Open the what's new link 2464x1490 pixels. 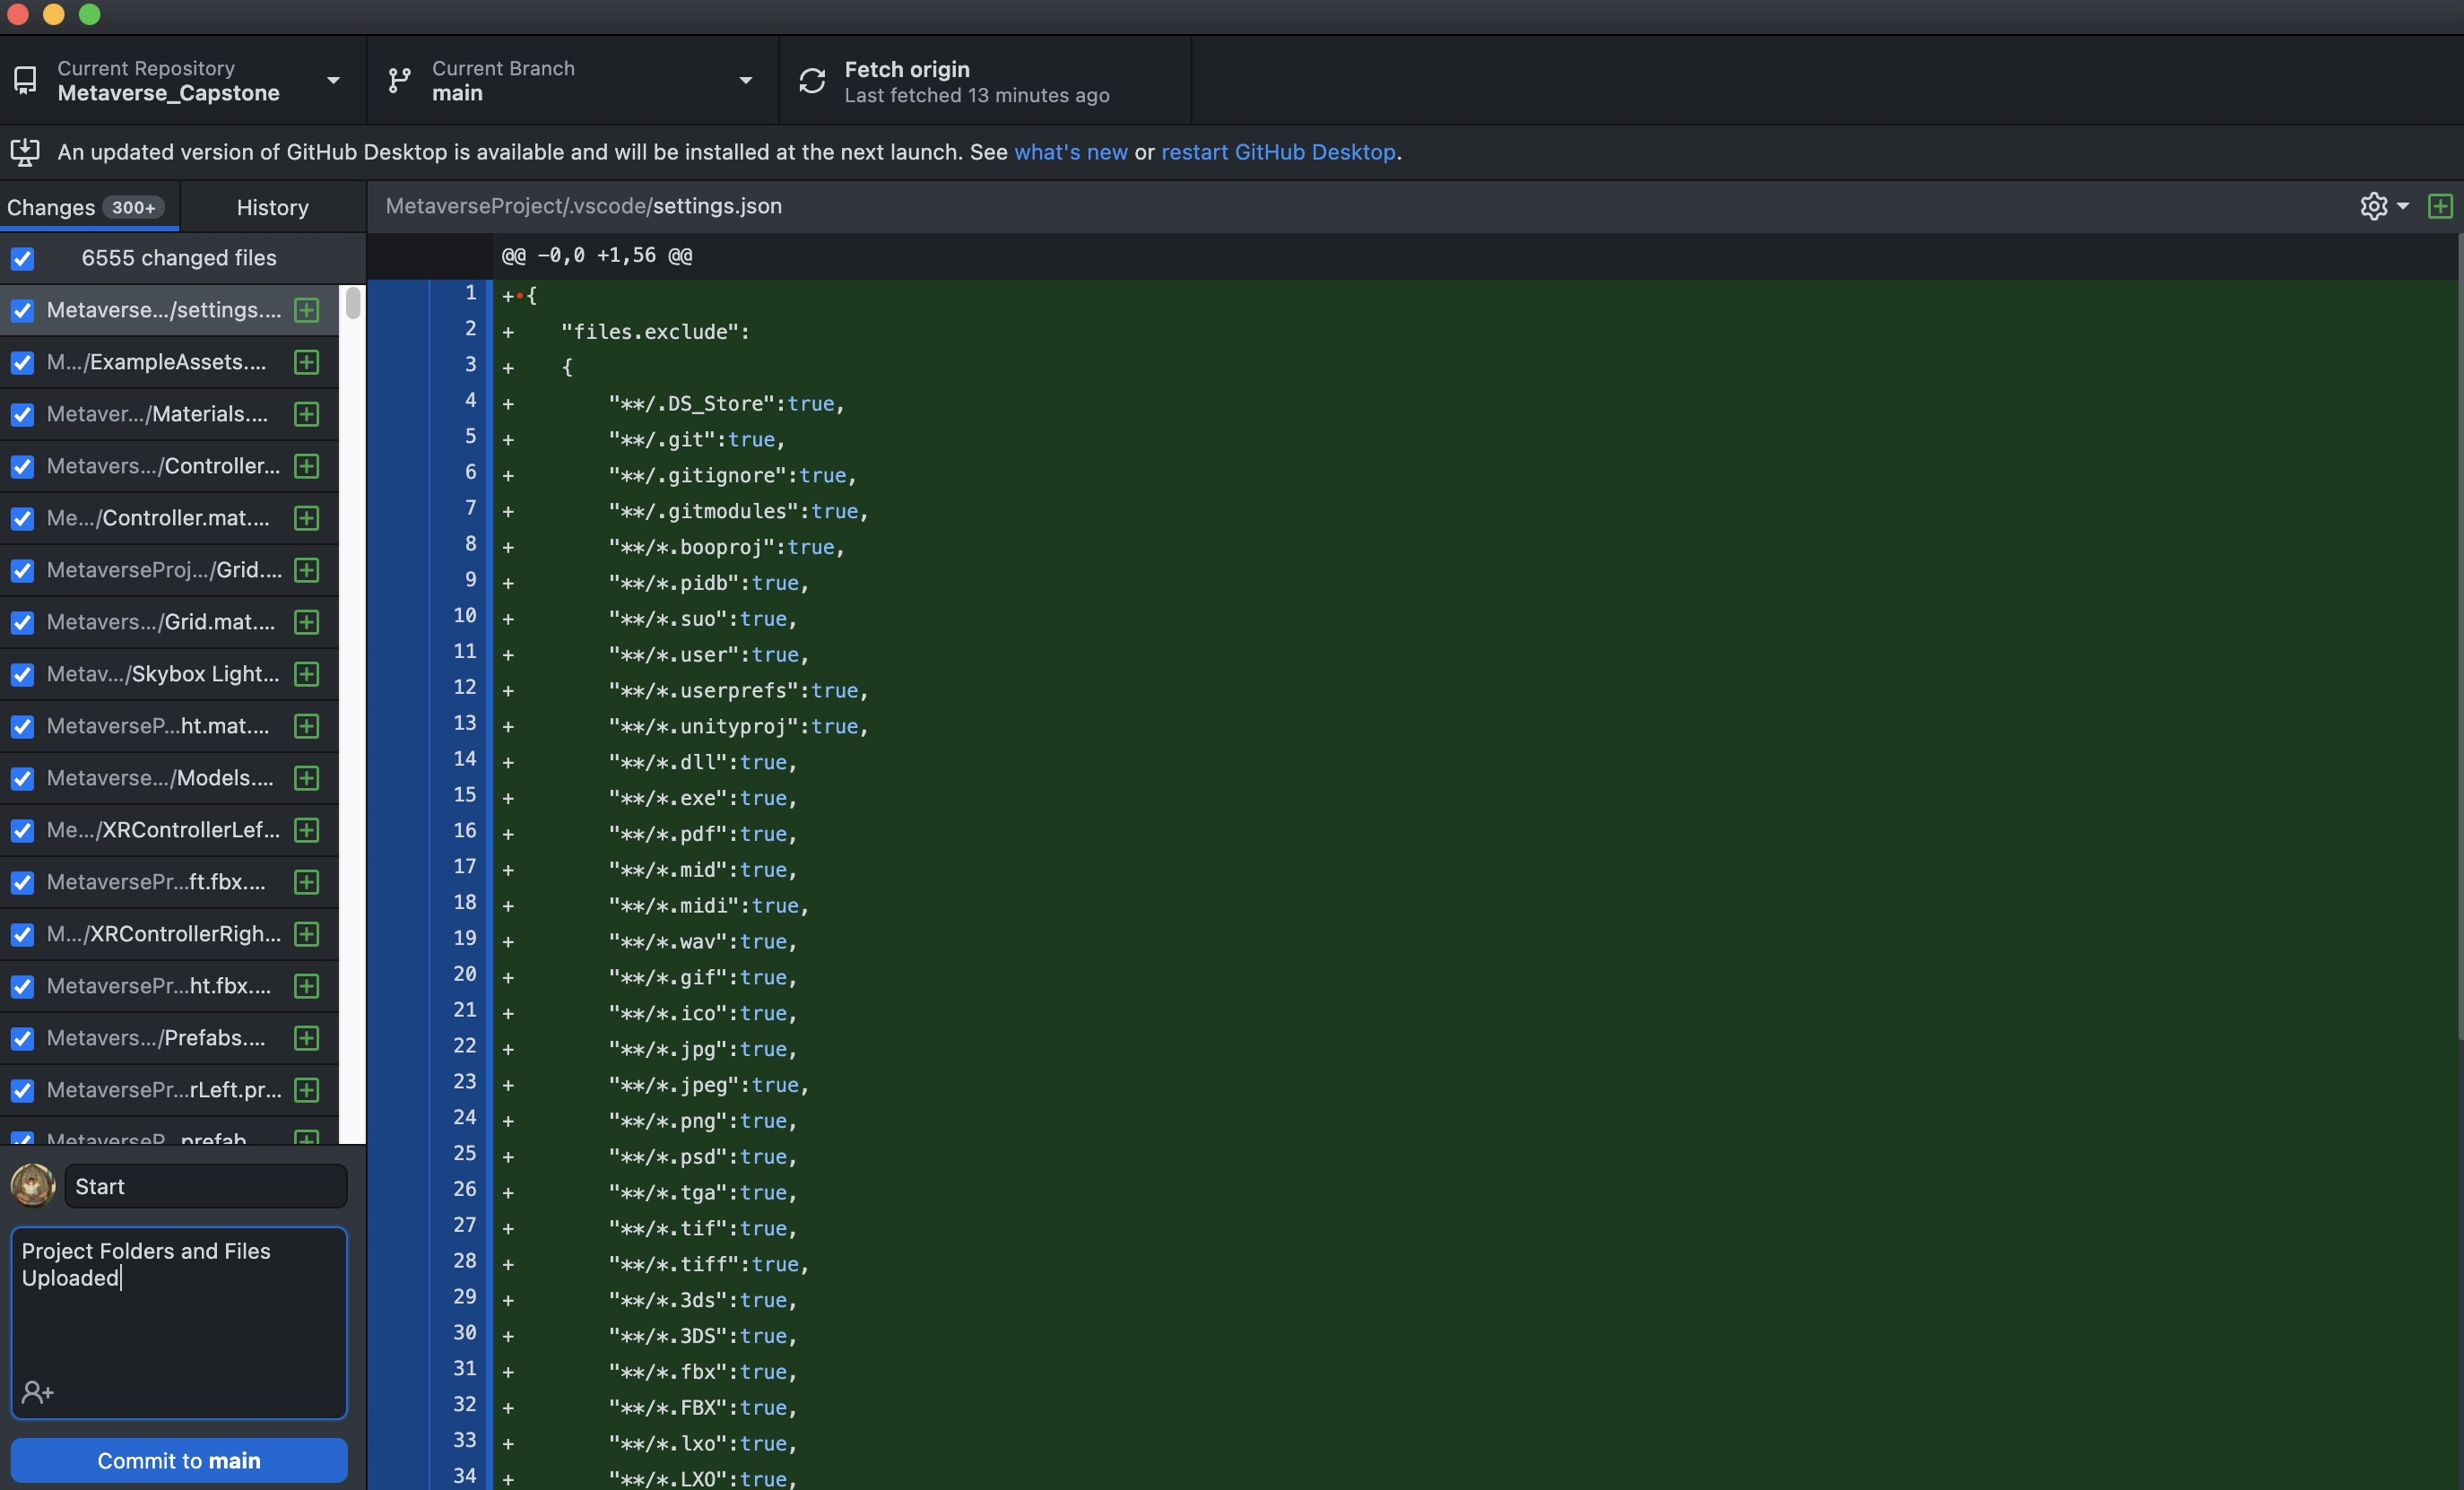click(x=1071, y=152)
